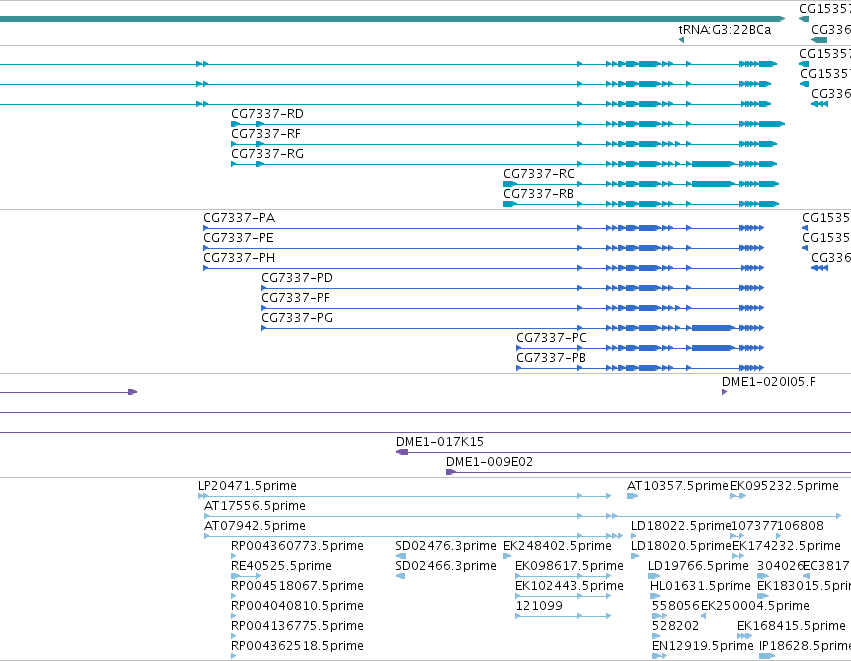Click clone feature DME1-017K15
The height and width of the screenshot is (661, 851).
click(x=440, y=442)
